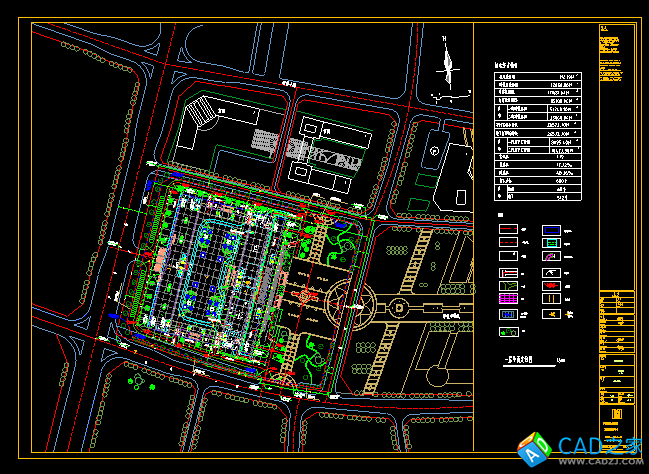Select the red solid line legend symbol

508,229
